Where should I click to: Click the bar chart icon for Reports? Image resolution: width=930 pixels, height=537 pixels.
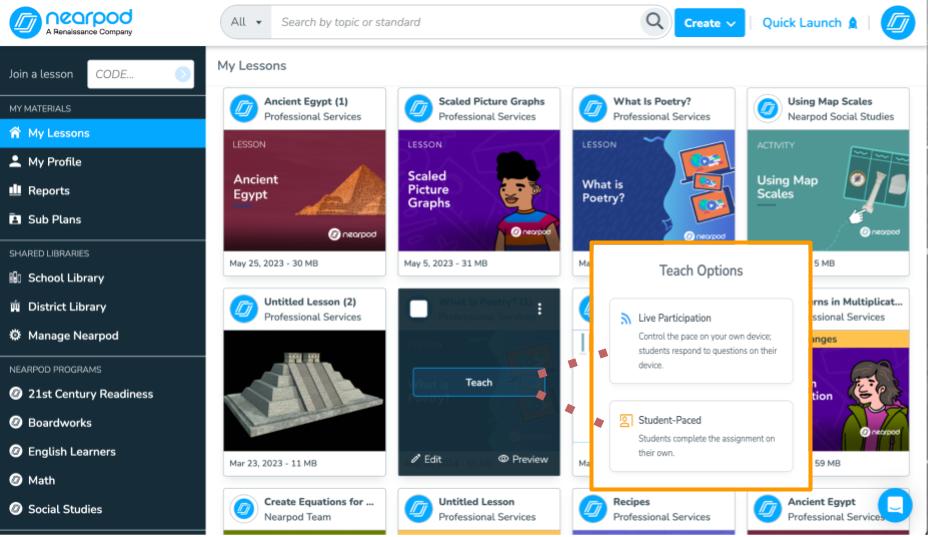pos(15,190)
